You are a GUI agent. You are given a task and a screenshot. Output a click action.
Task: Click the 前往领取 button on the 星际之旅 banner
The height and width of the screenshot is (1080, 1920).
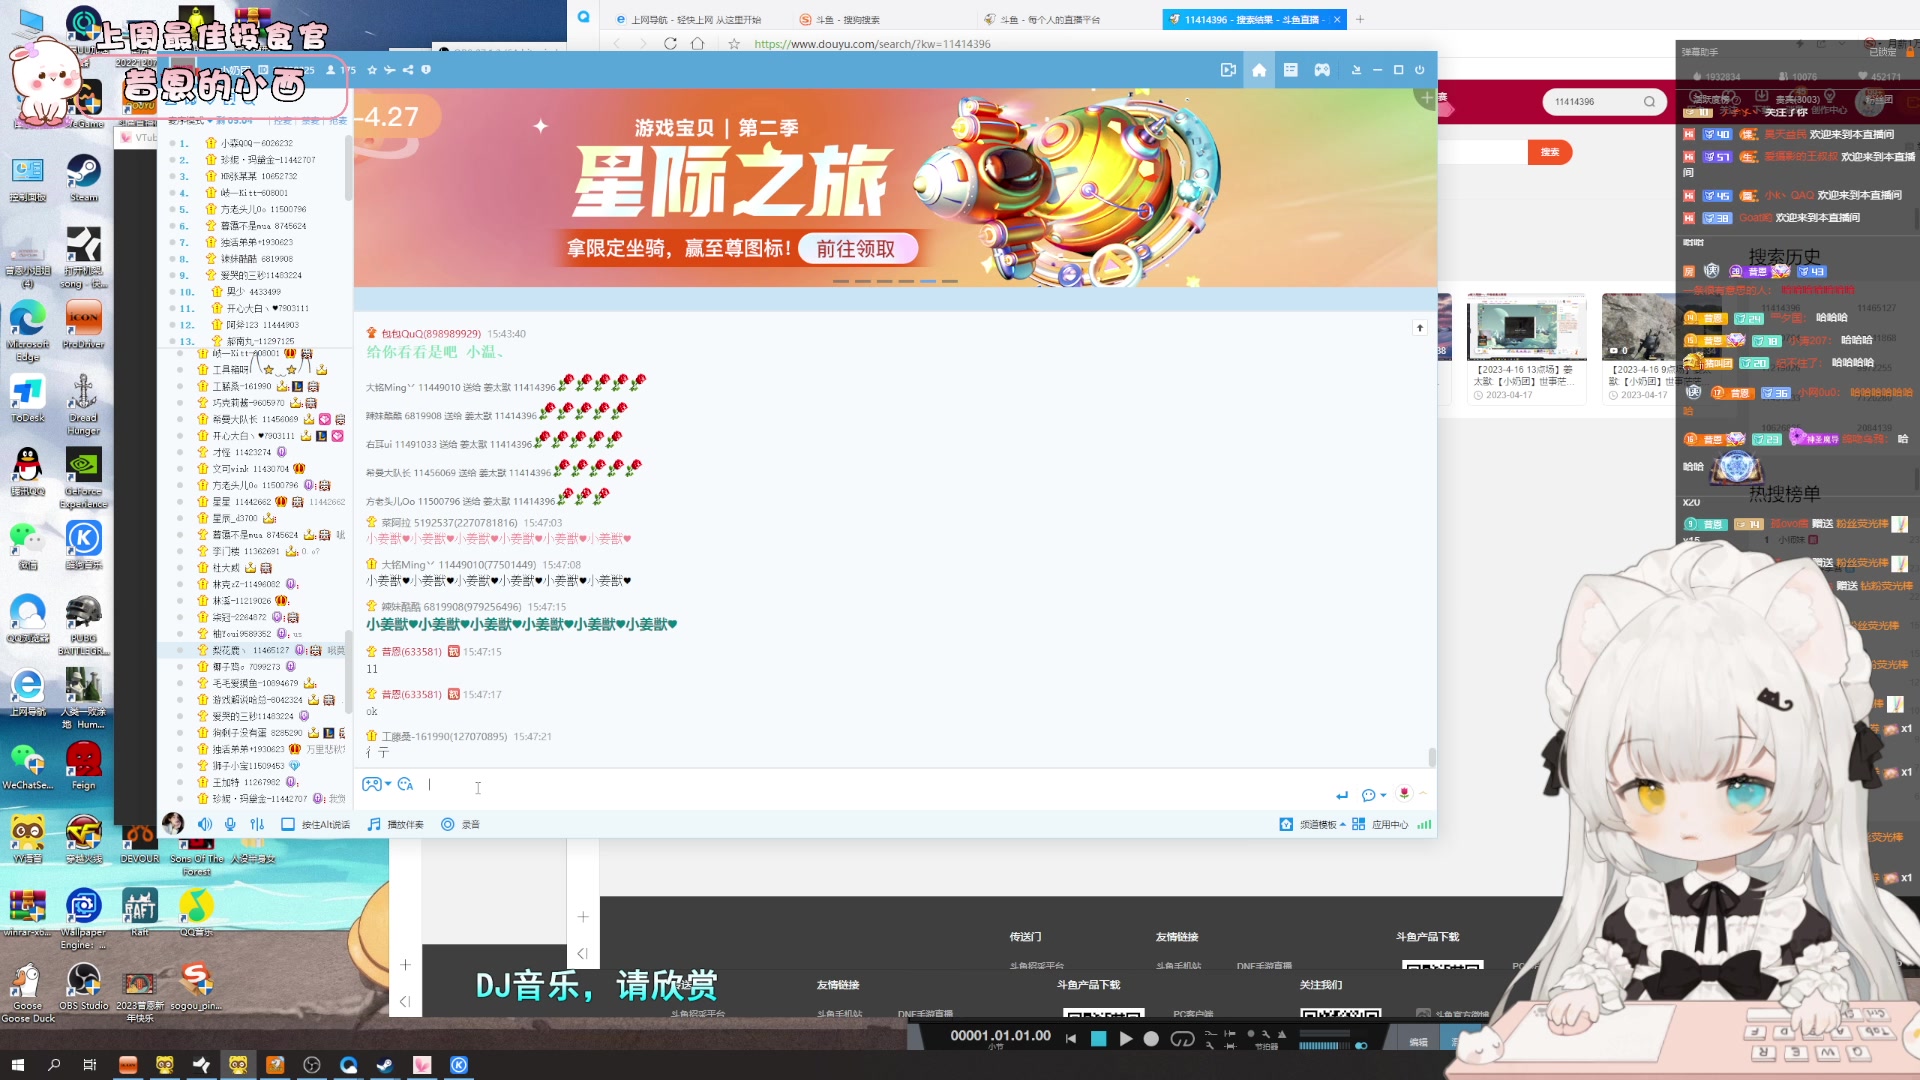tap(858, 248)
